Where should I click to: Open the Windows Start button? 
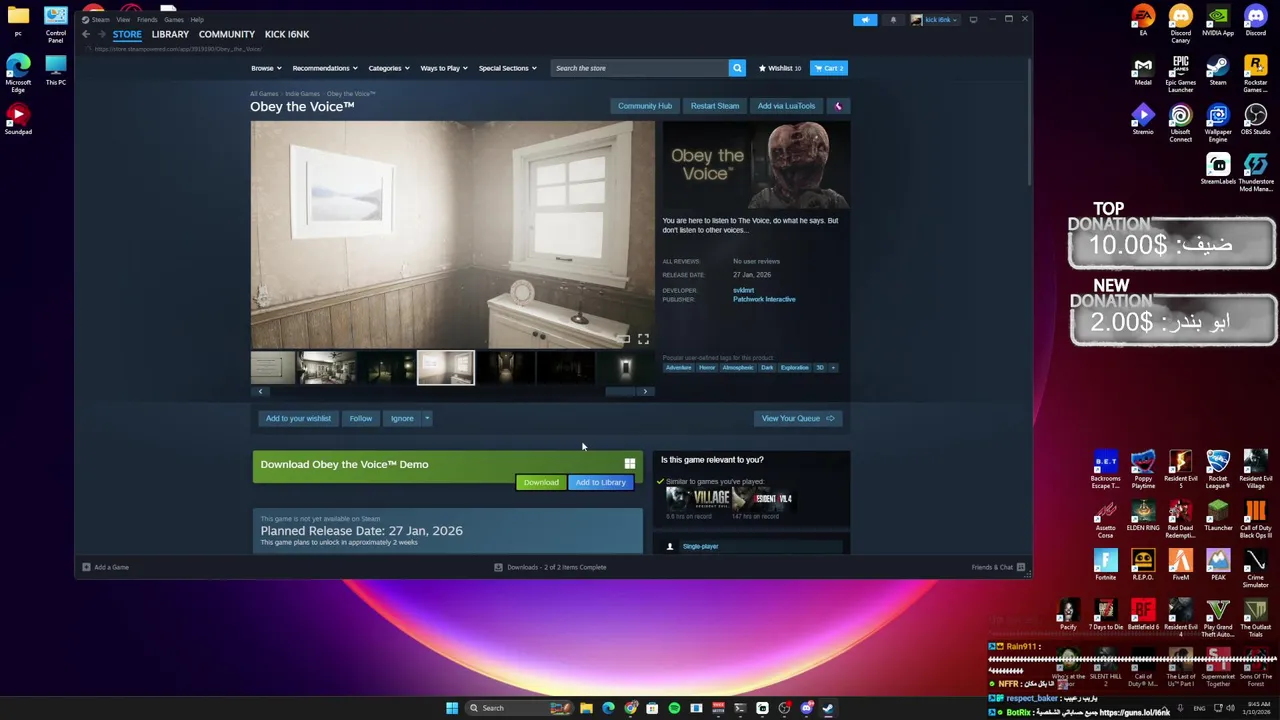pyautogui.click(x=452, y=708)
